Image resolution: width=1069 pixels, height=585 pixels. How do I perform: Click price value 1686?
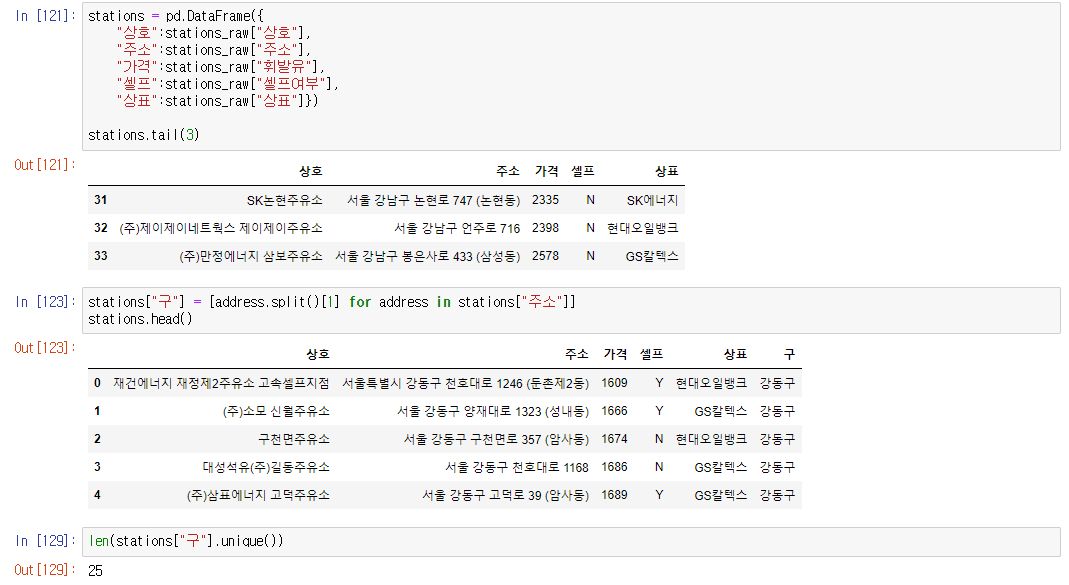tap(614, 466)
